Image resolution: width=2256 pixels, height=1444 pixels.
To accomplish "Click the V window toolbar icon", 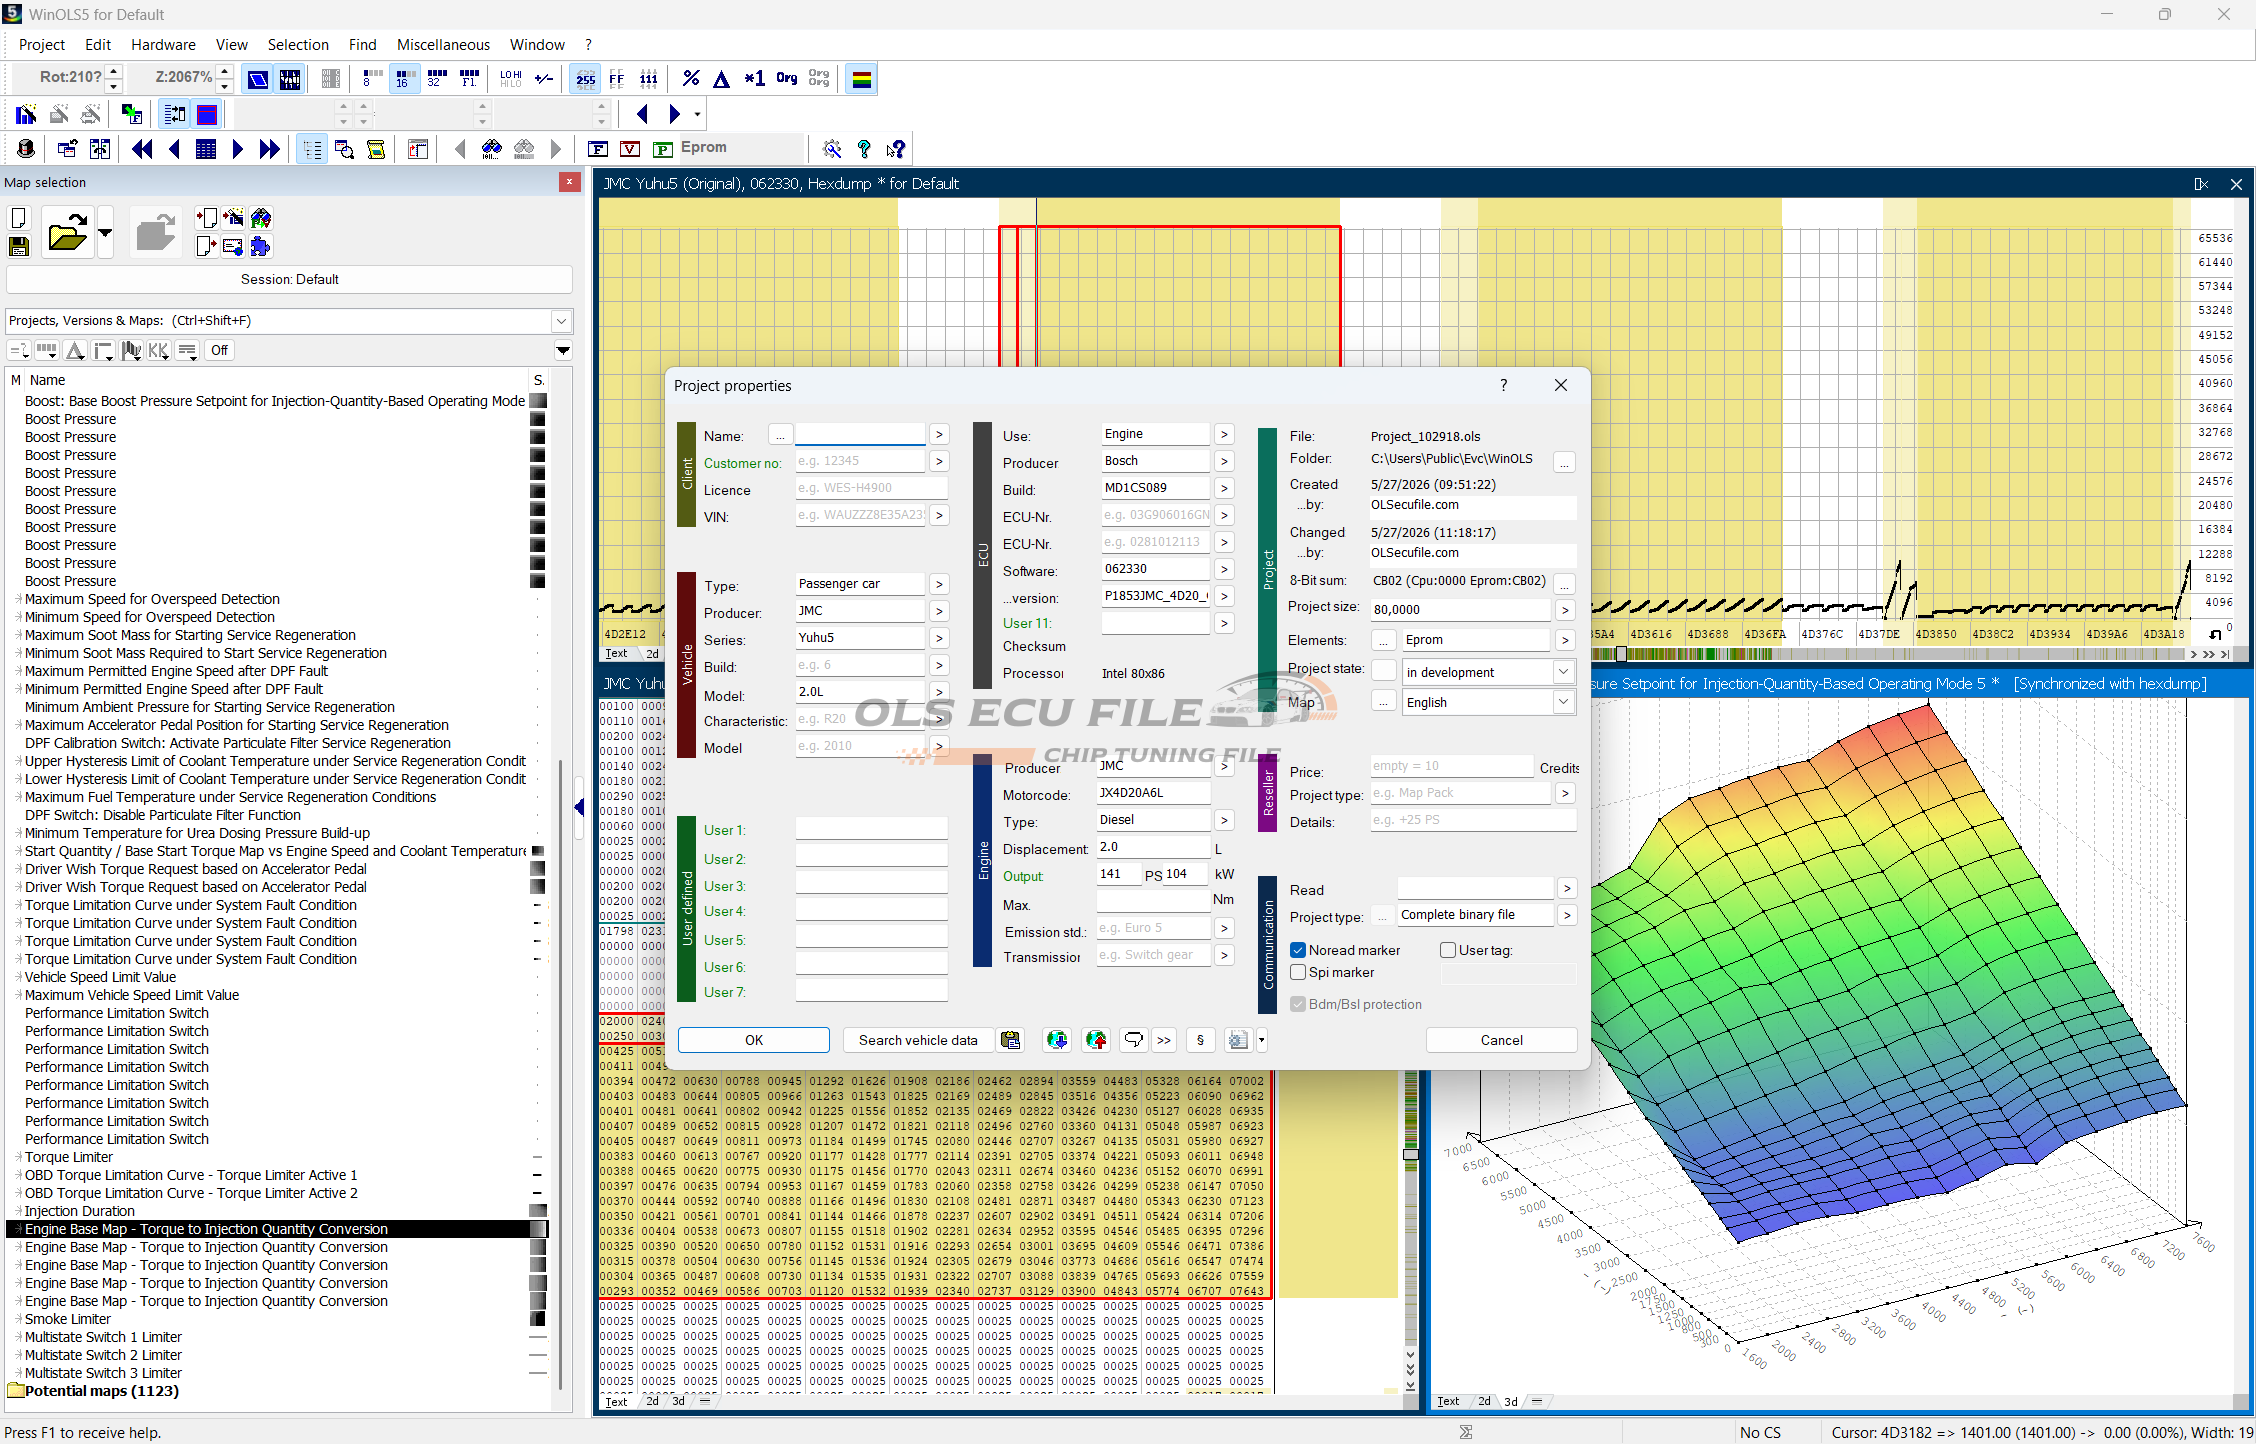I will [x=630, y=149].
